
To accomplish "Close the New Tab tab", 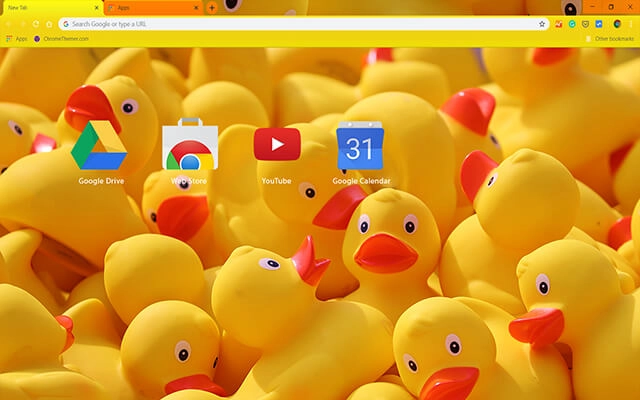I will pos(96,8).
